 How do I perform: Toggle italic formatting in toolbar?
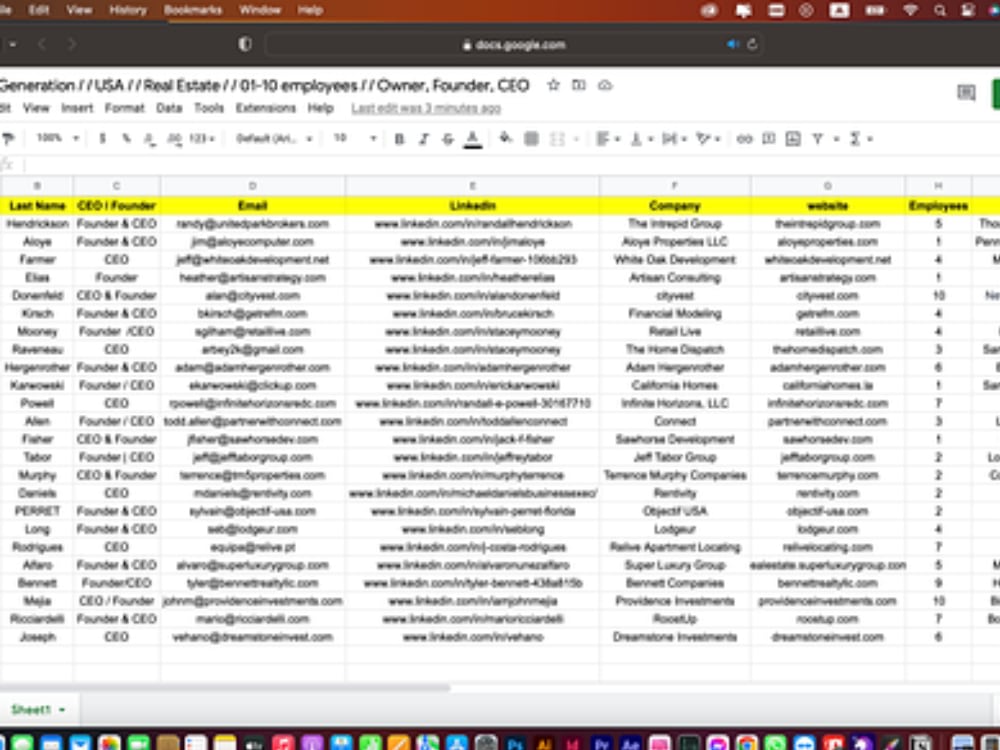[423, 138]
